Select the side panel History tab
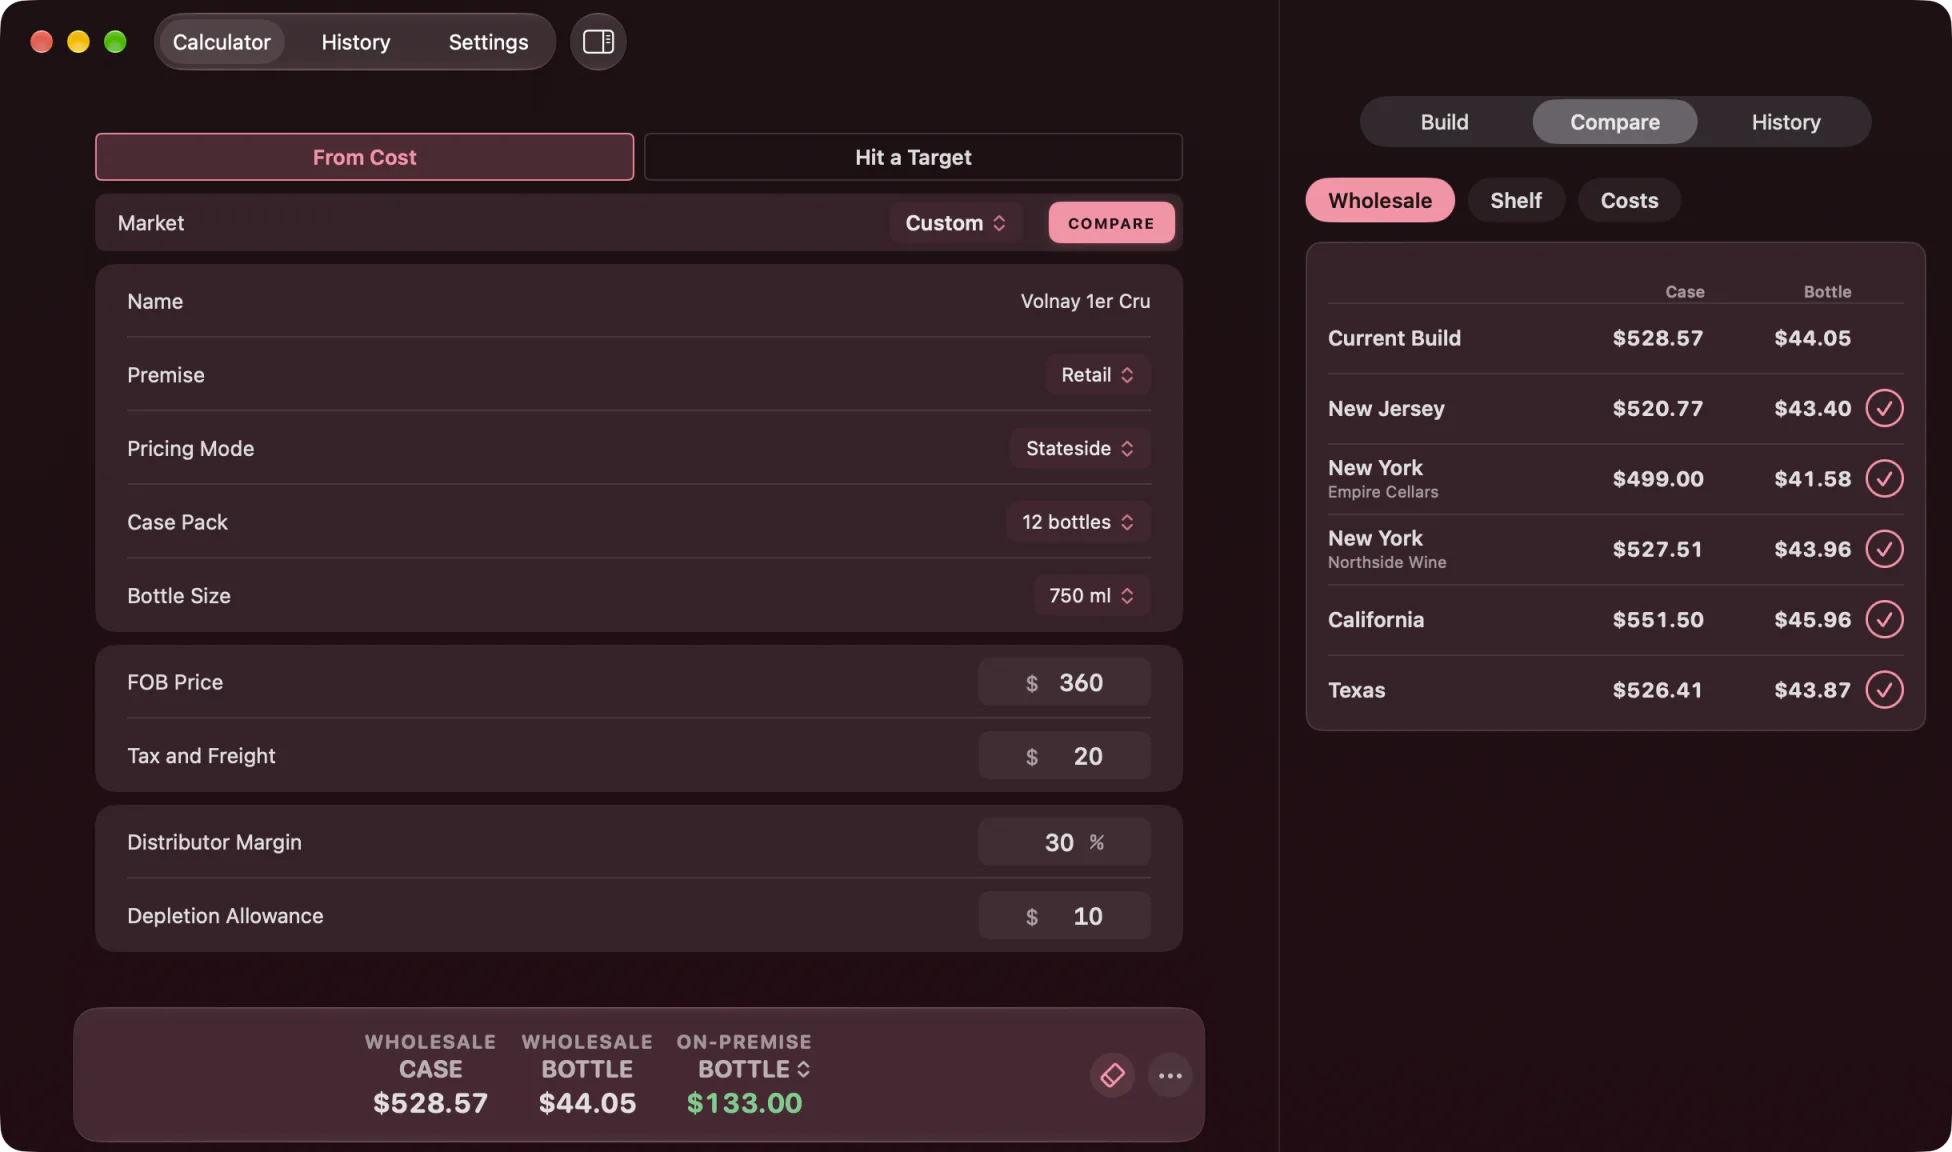This screenshot has width=1952, height=1152. coord(1785,122)
